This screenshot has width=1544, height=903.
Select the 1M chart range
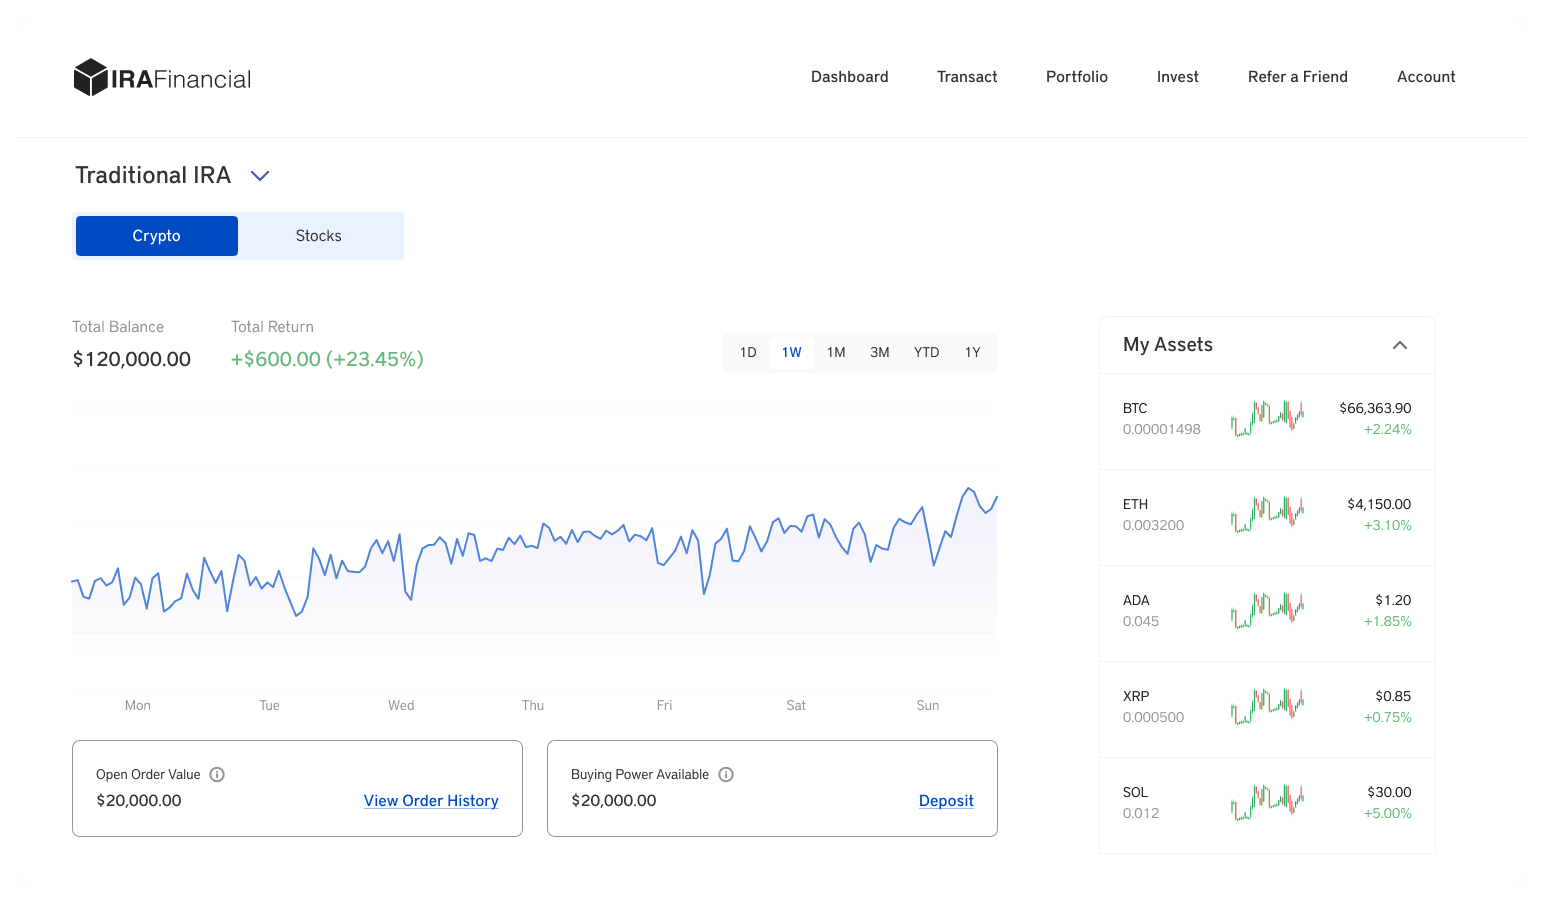pos(836,353)
